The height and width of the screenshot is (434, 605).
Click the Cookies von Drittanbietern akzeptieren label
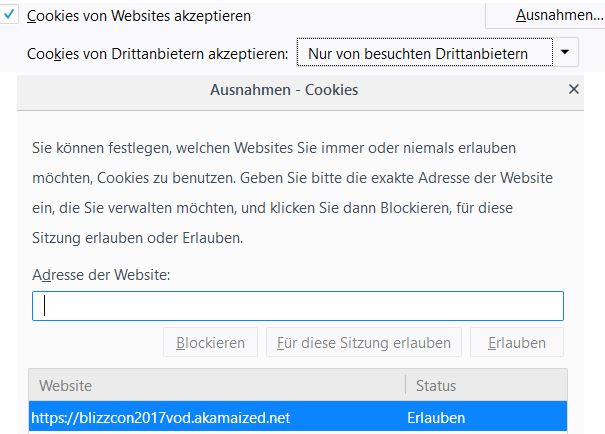(x=158, y=52)
